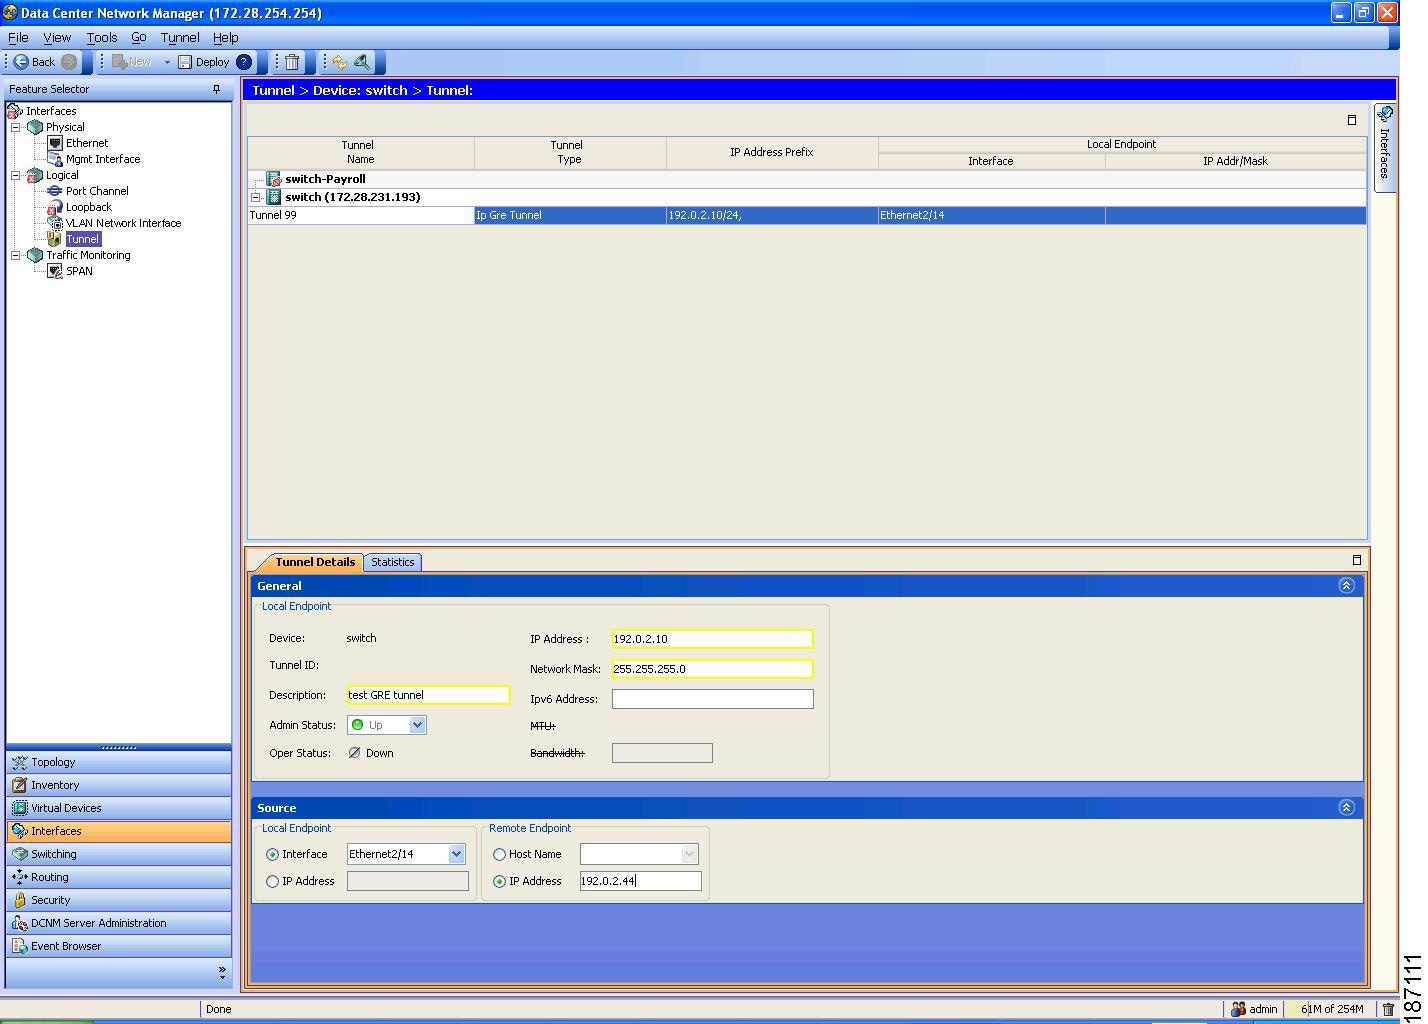
Task: Open the Port Channel item in tree
Action: point(96,191)
